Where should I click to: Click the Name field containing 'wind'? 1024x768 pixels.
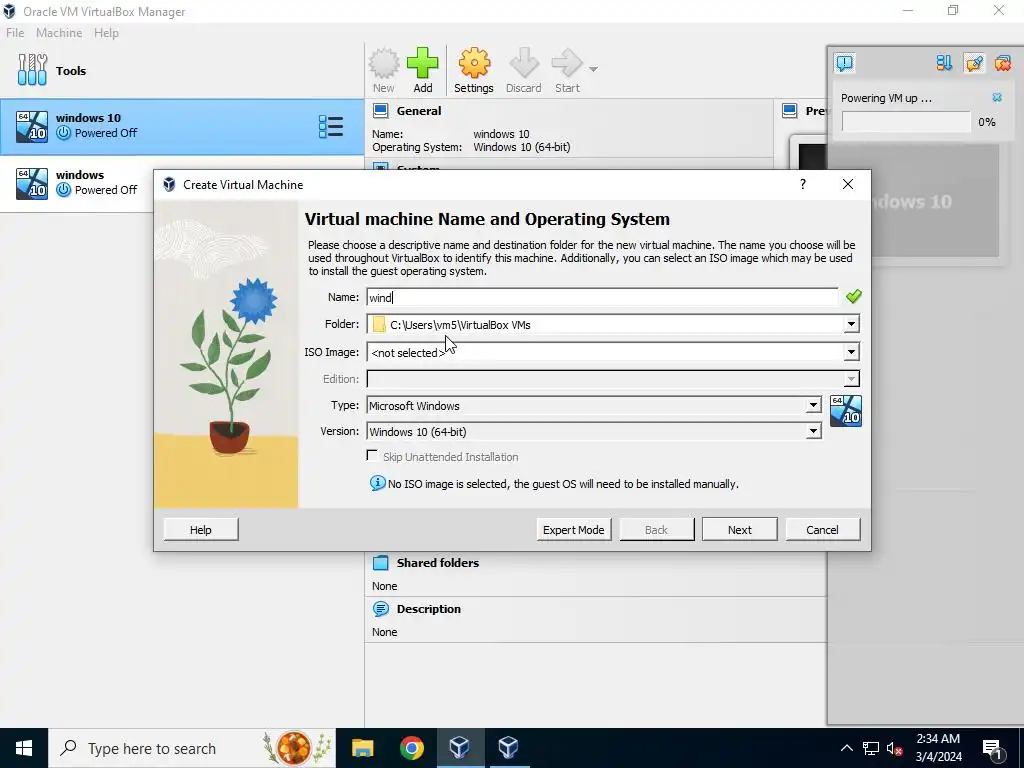(x=601, y=297)
